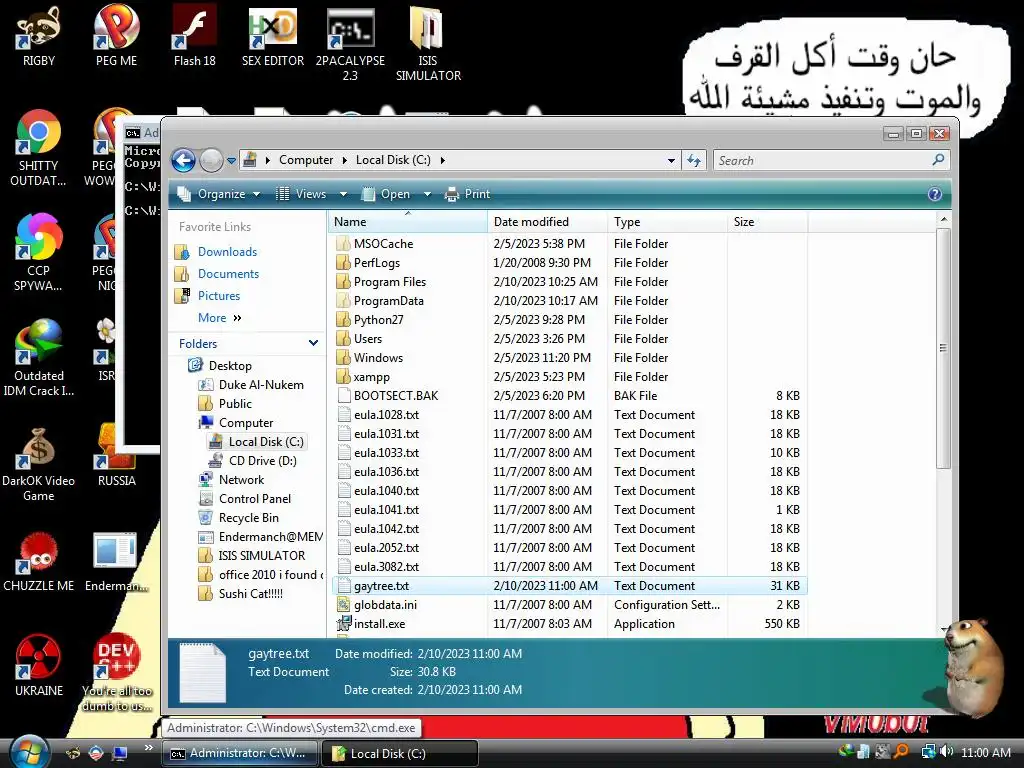
Task: Select the gaytree.txt row
Action: click(x=569, y=586)
